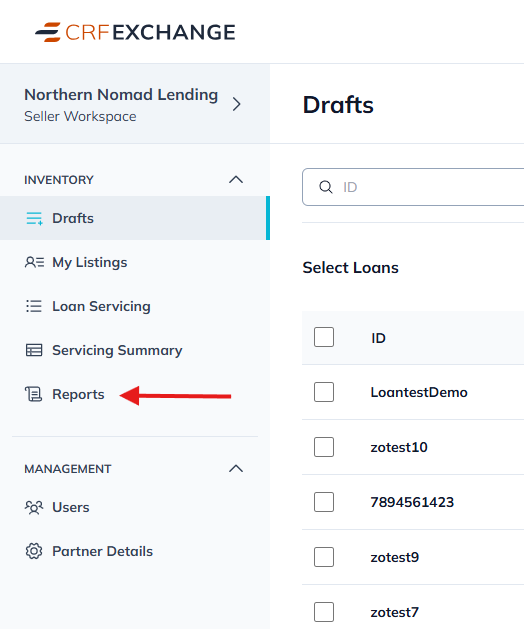
Task: Open the zotest9 loan link
Action: [395, 557]
